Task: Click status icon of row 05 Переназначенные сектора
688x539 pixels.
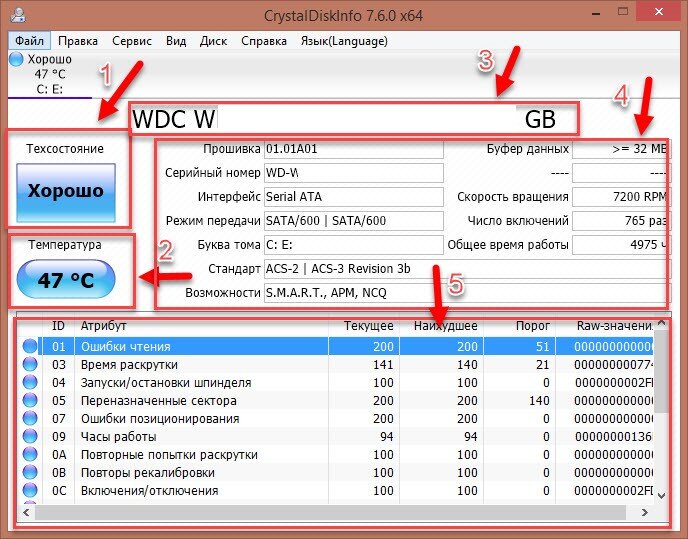Action: pyautogui.click(x=30, y=400)
